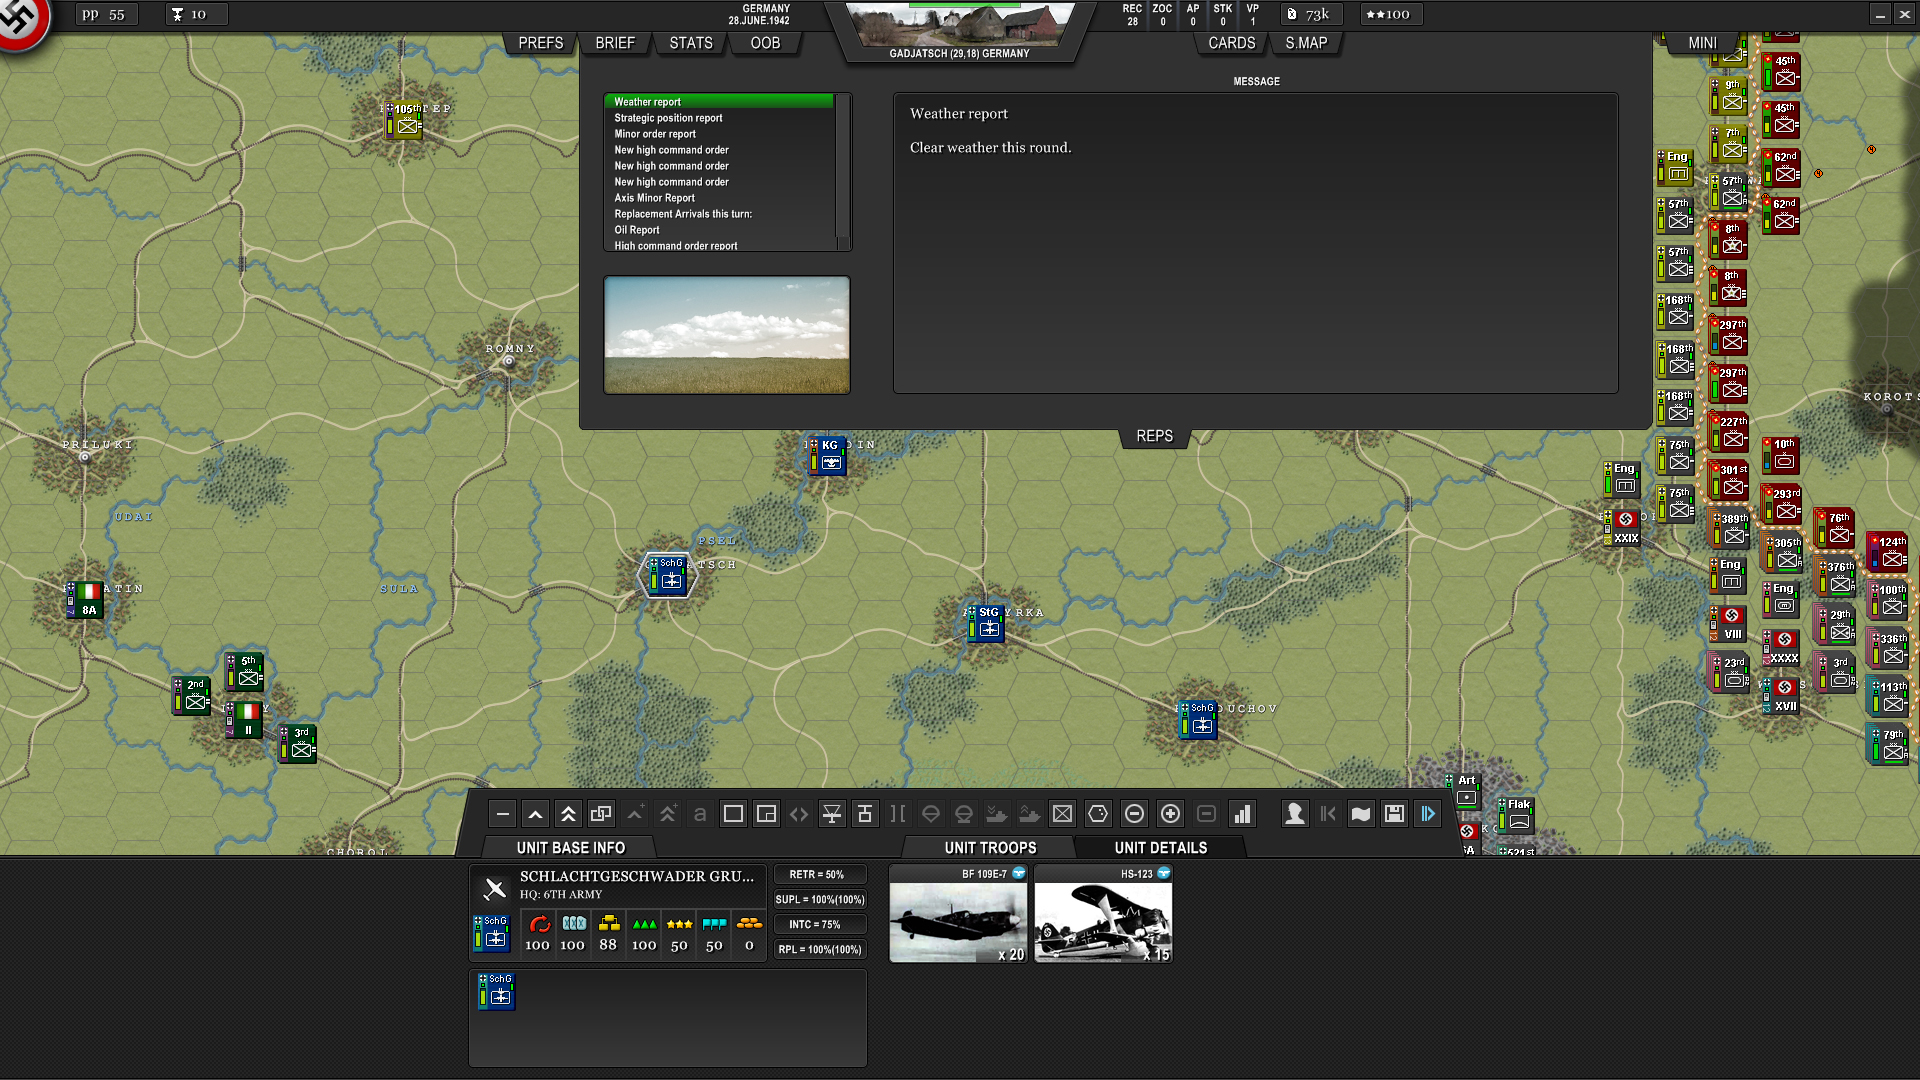Click the officer portrait icon
Viewport: 1920px width, 1080px height.
pyautogui.click(x=1295, y=814)
